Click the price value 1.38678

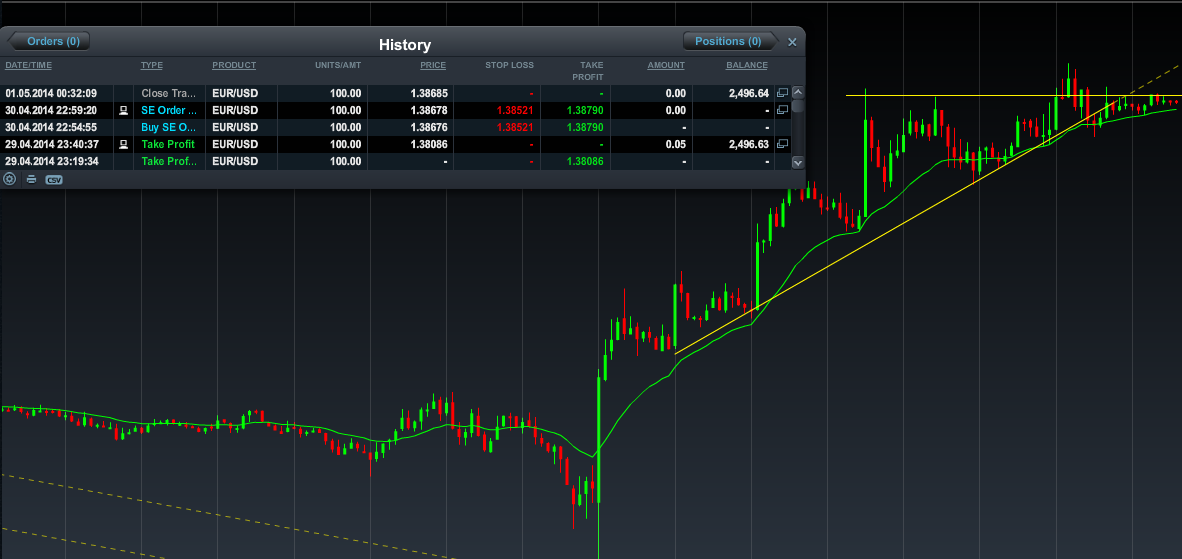[429, 110]
